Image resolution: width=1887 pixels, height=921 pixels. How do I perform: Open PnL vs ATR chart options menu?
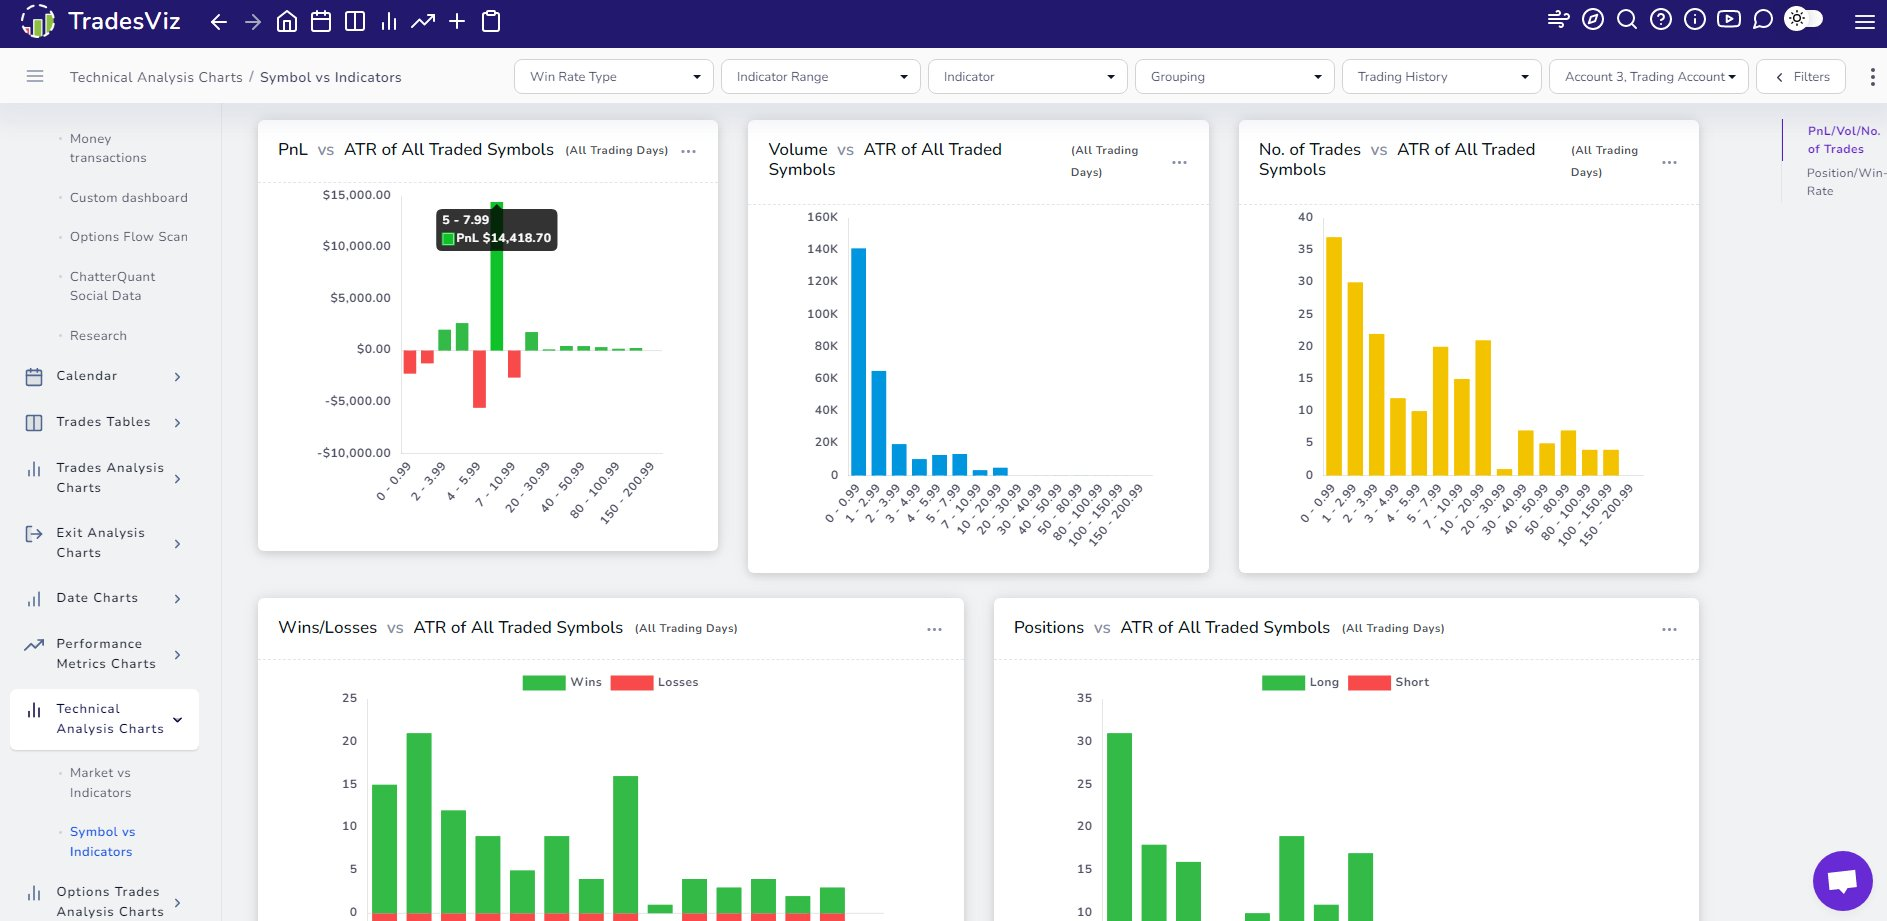point(688,151)
